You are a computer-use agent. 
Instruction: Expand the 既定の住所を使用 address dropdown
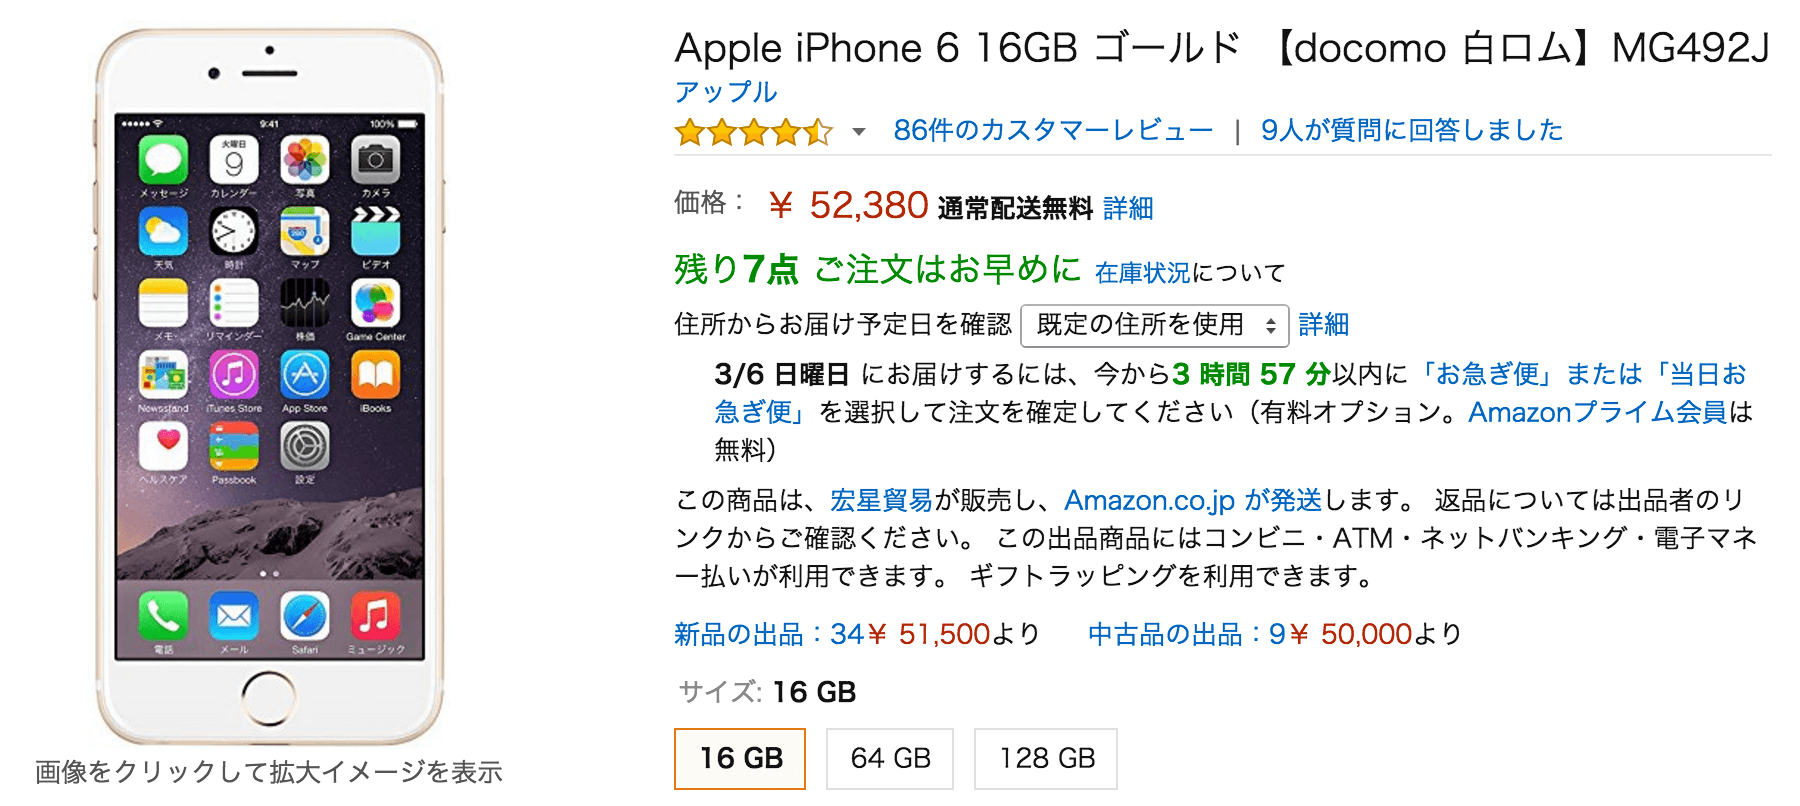pos(1154,325)
